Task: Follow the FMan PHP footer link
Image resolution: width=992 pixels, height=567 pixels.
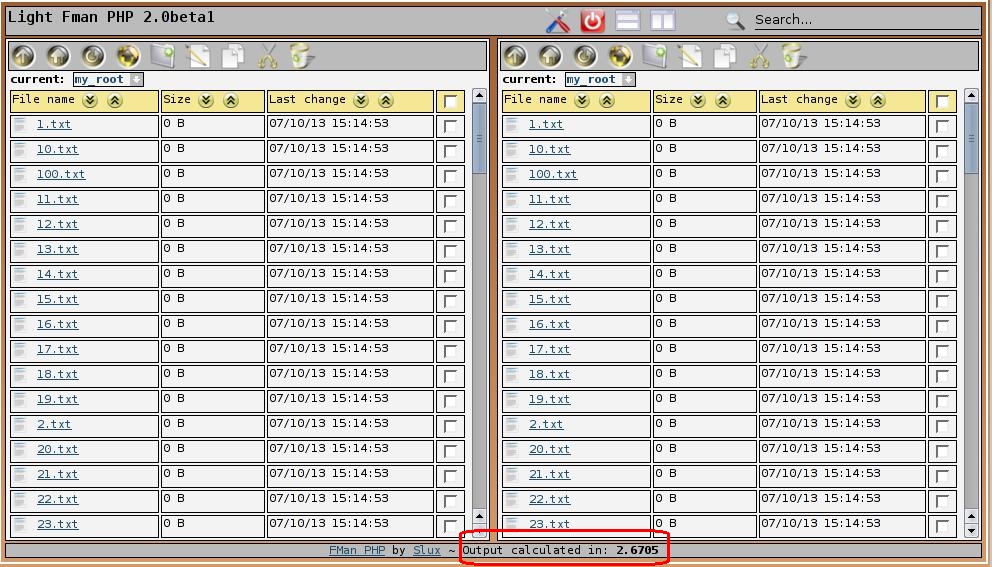Action: [357, 550]
